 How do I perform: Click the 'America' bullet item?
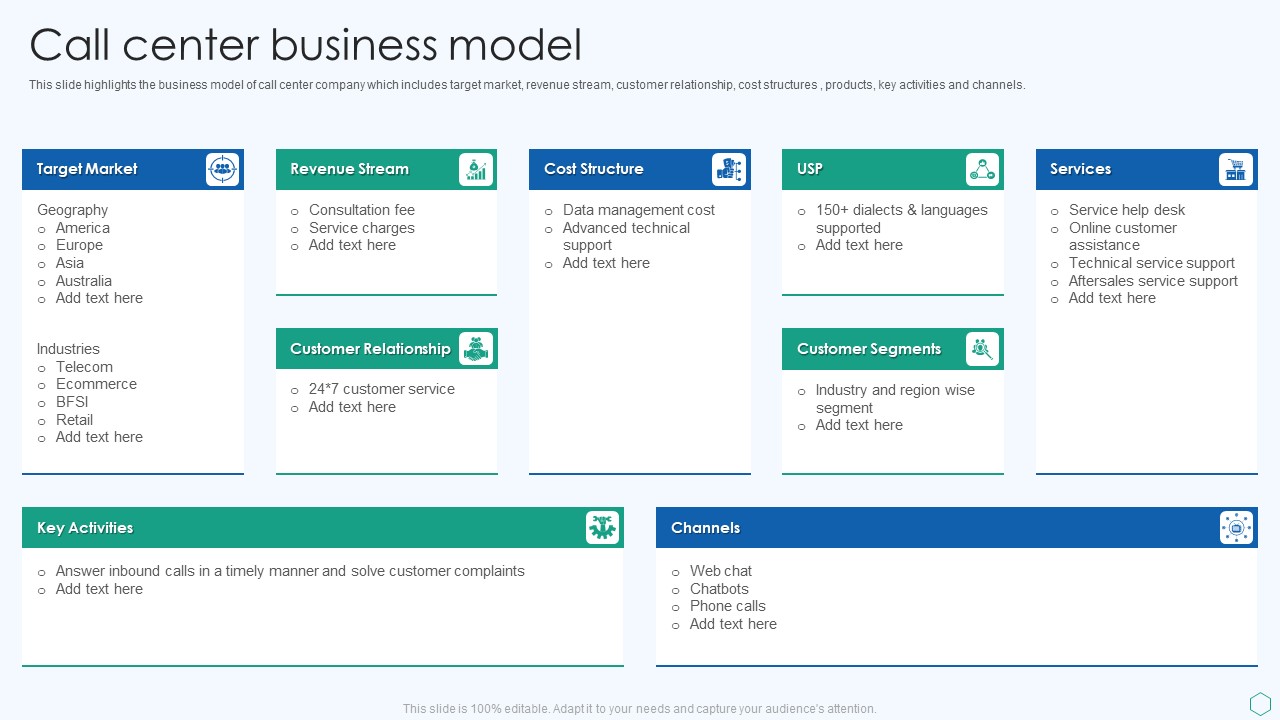click(x=83, y=228)
